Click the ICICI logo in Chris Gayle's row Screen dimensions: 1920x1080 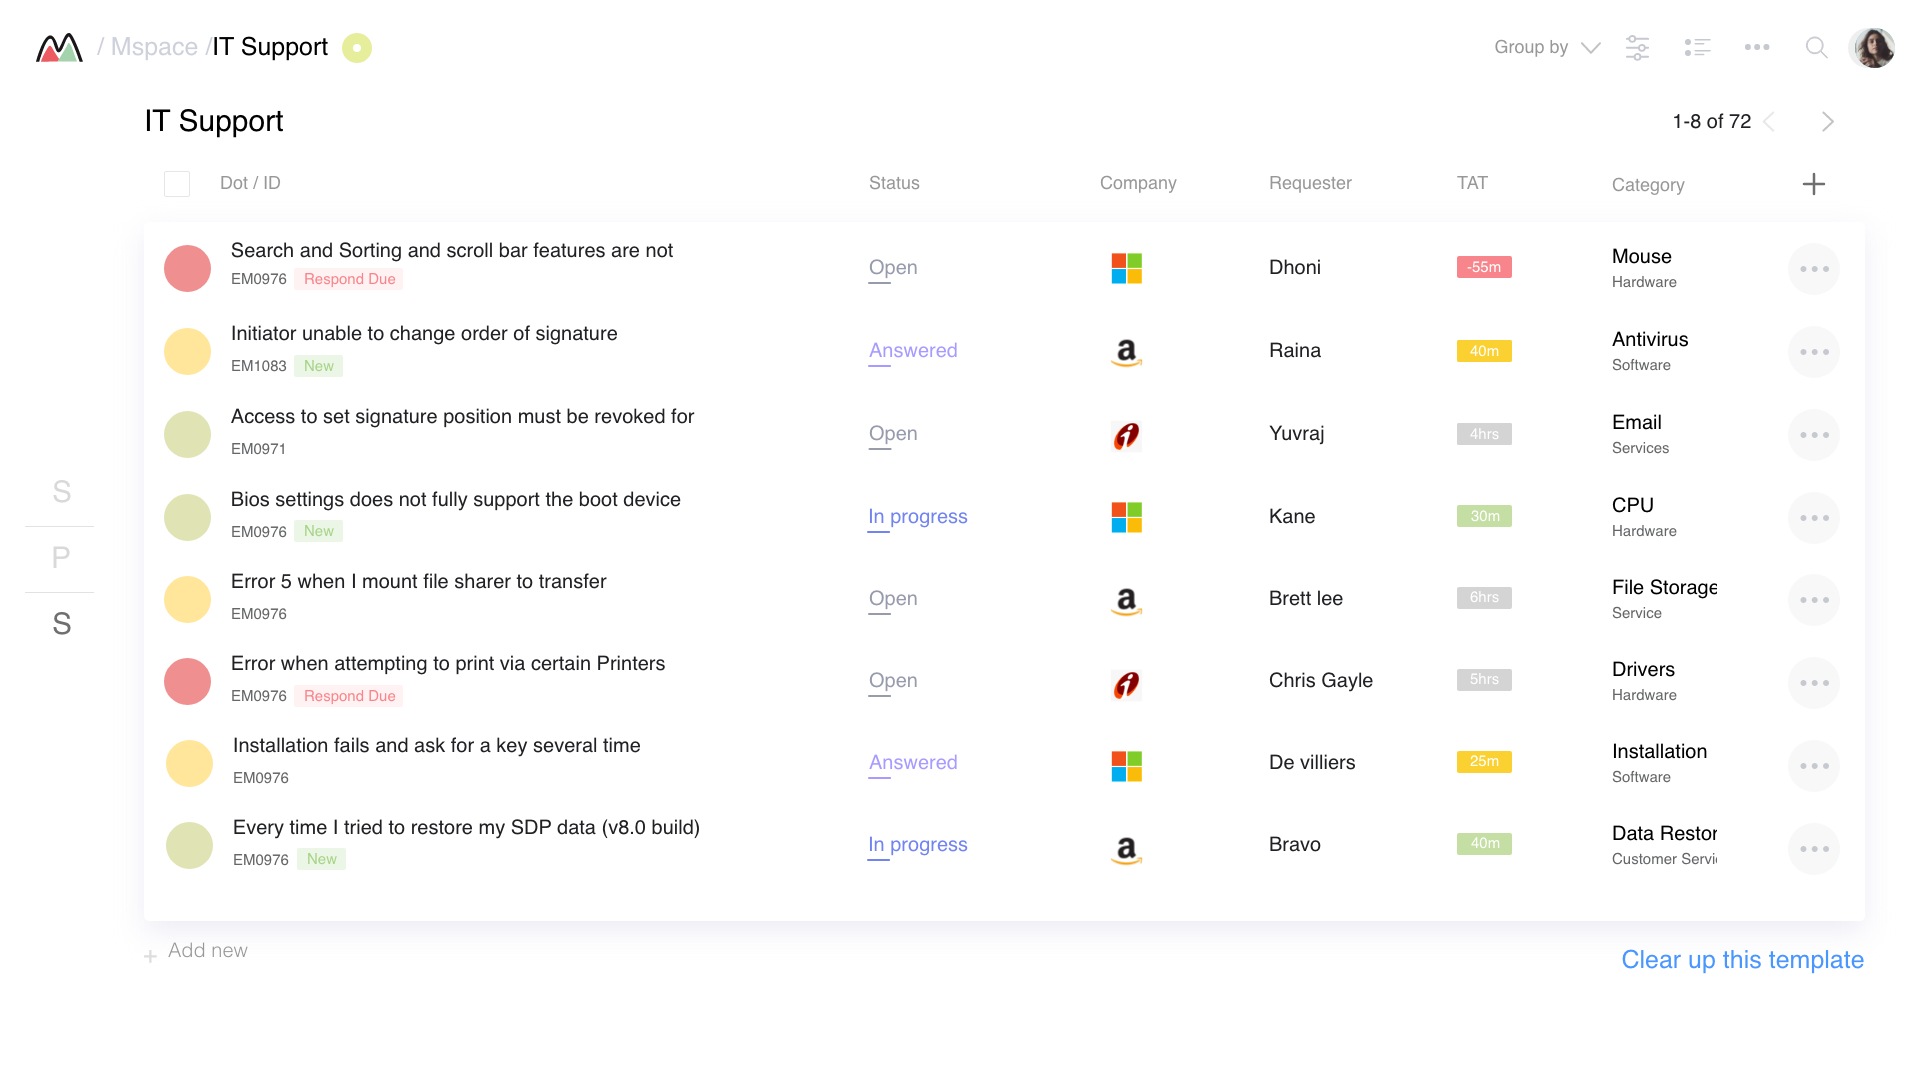coord(1127,684)
